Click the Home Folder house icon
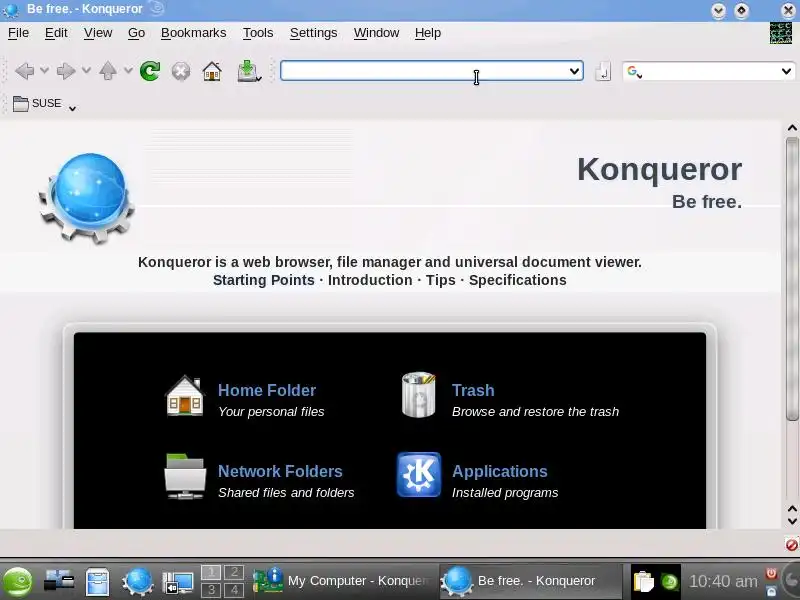The image size is (800, 600). tap(185, 396)
